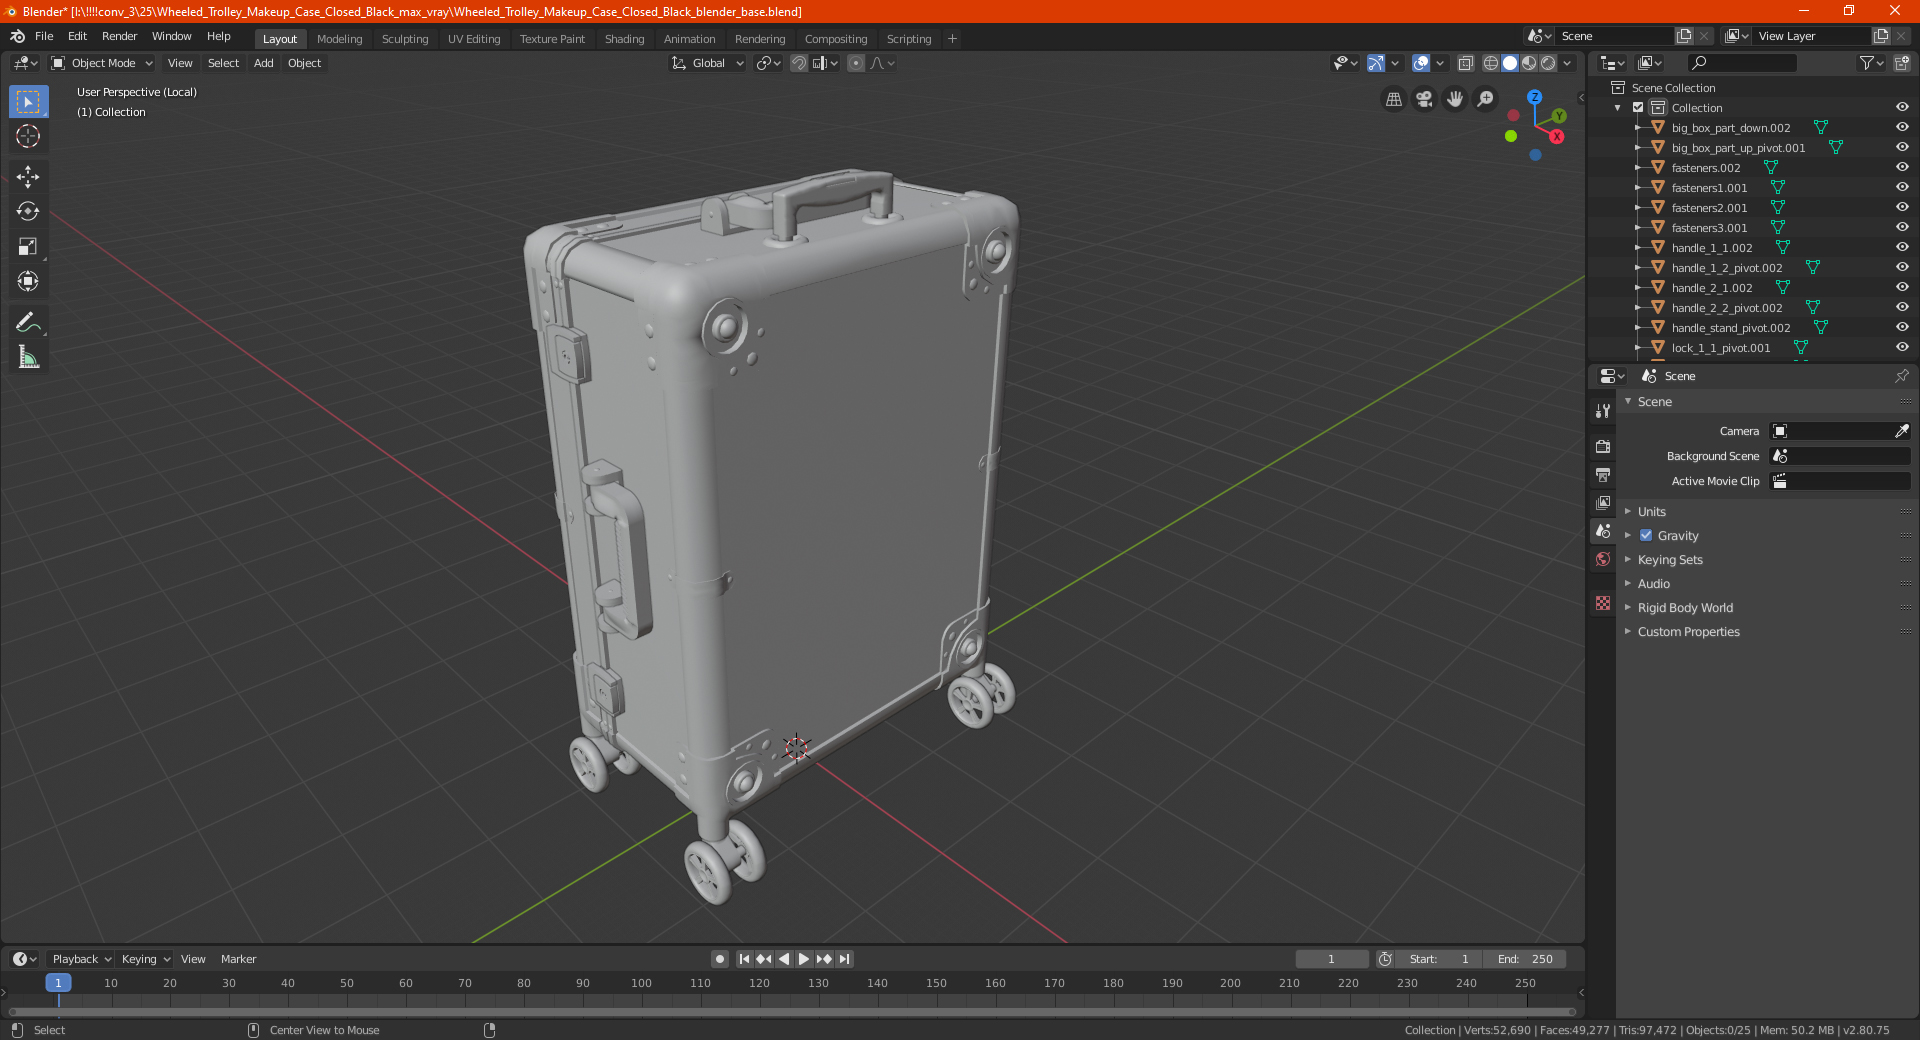Select the Select Box tool

pyautogui.click(x=28, y=102)
